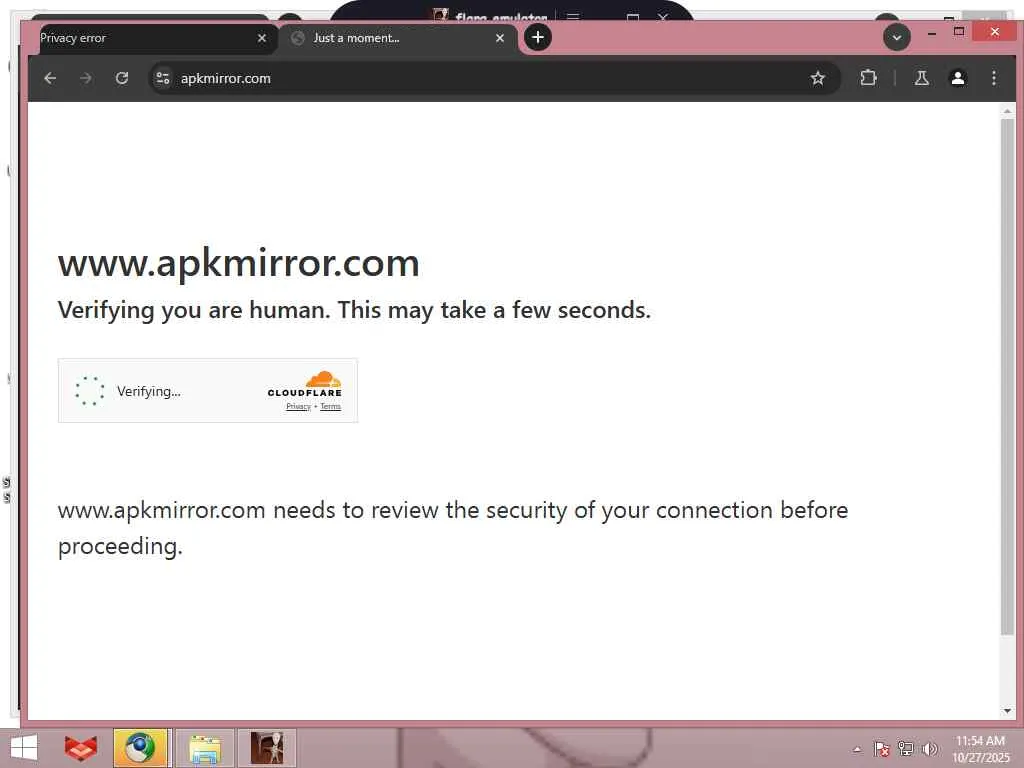Show hidden system tray icons
This screenshot has height=768, width=1024.
[857, 749]
